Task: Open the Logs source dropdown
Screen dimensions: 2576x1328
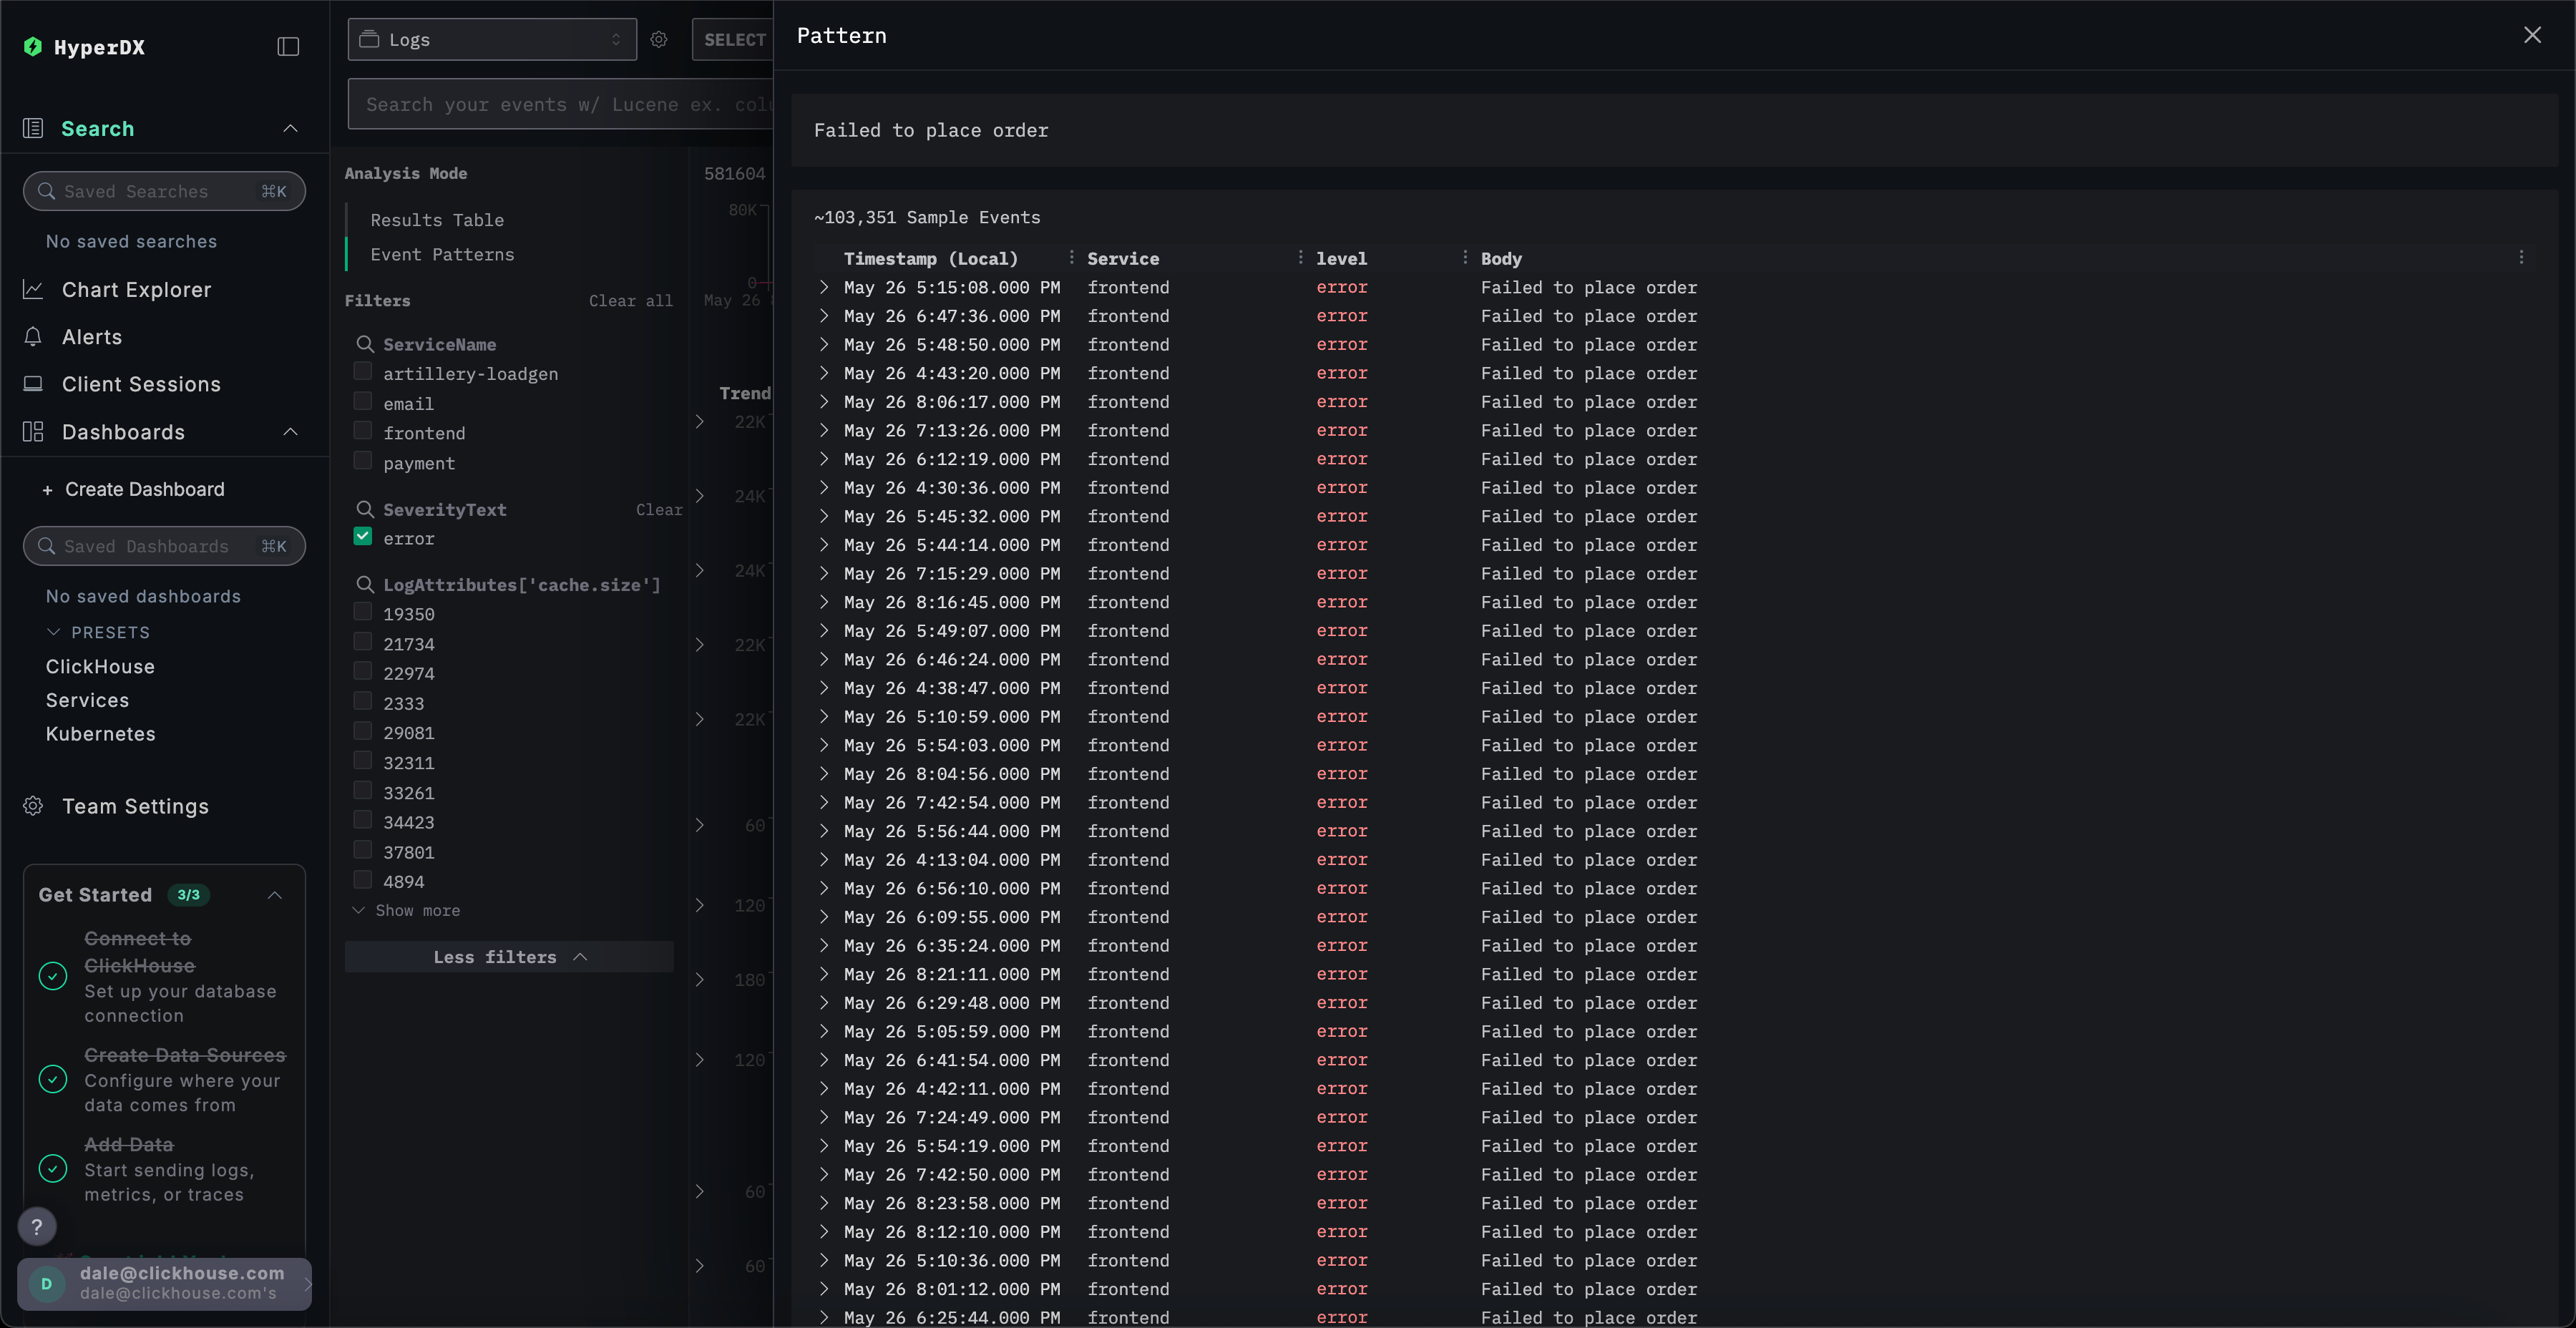Action: click(492, 40)
